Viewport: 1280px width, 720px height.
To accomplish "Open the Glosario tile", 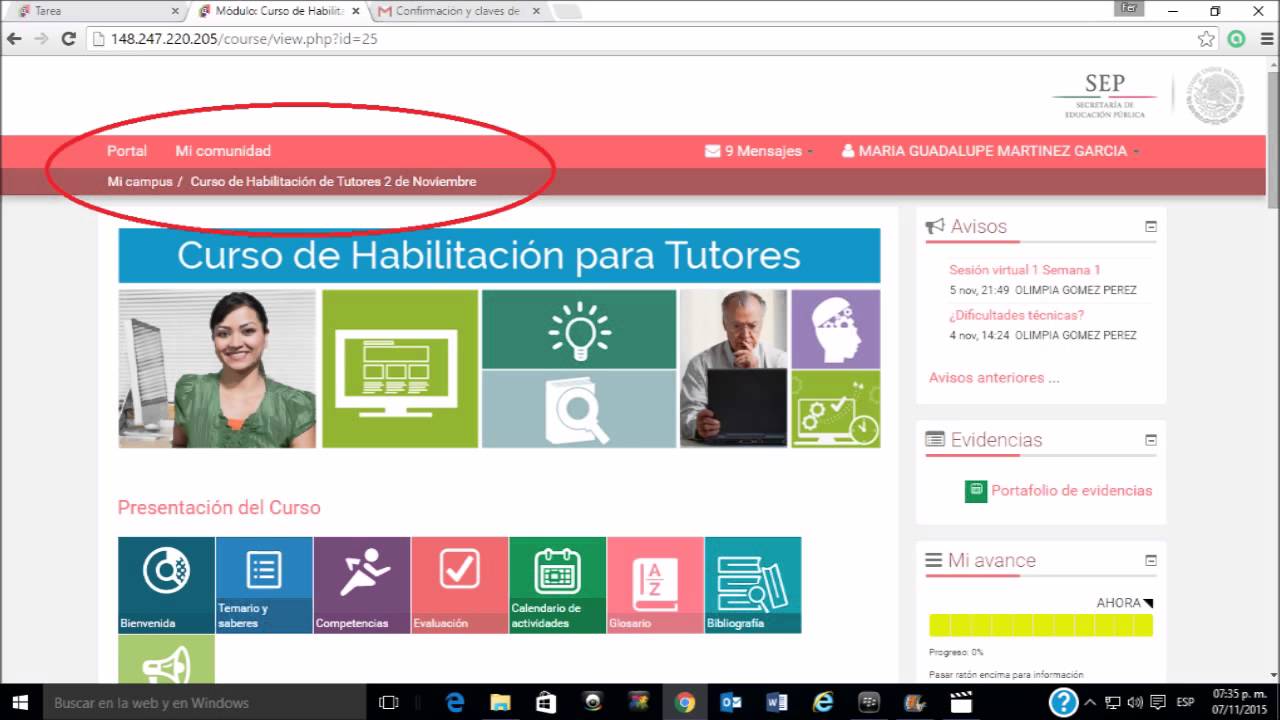I will coord(655,585).
